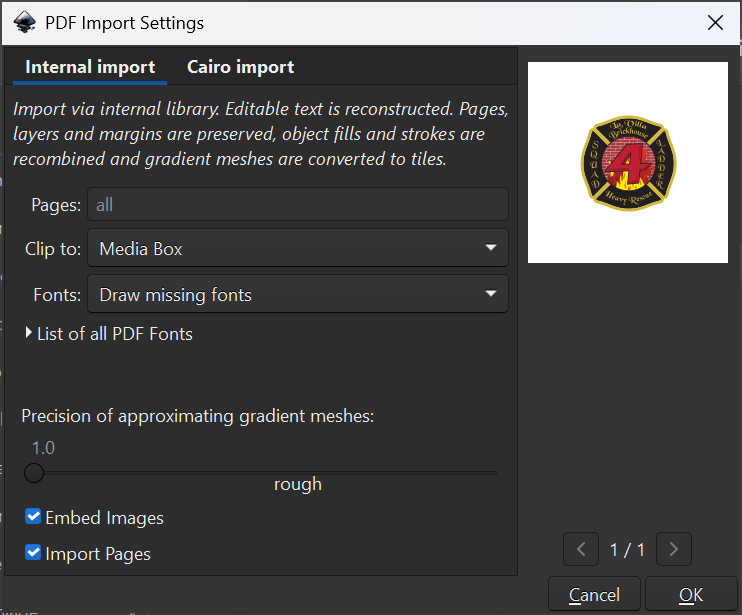Image resolution: width=742 pixels, height=615 pixels.
Task: Expand the List of all PDF Fonts
Action: [x=108, y=334]
